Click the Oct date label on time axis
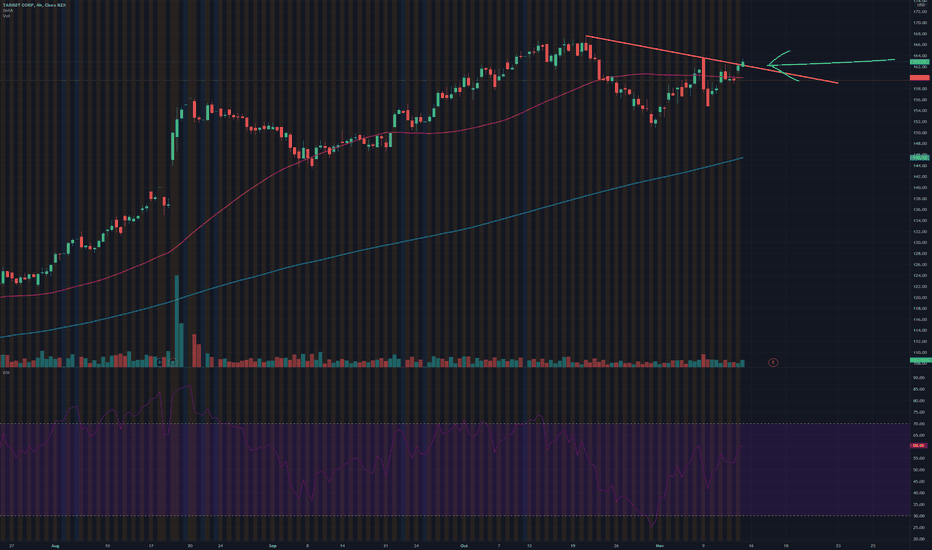Image resolution: width=932 pixels, height=550 pixels. (464, 545)
